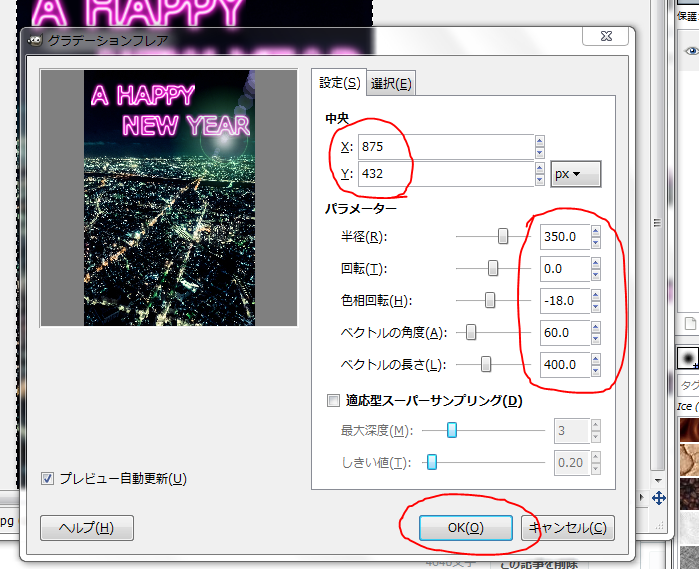Click the 回転(T) slider handle
Image resolution: width=699 pixels, height=569 pixels.
[x=493, y=268]
